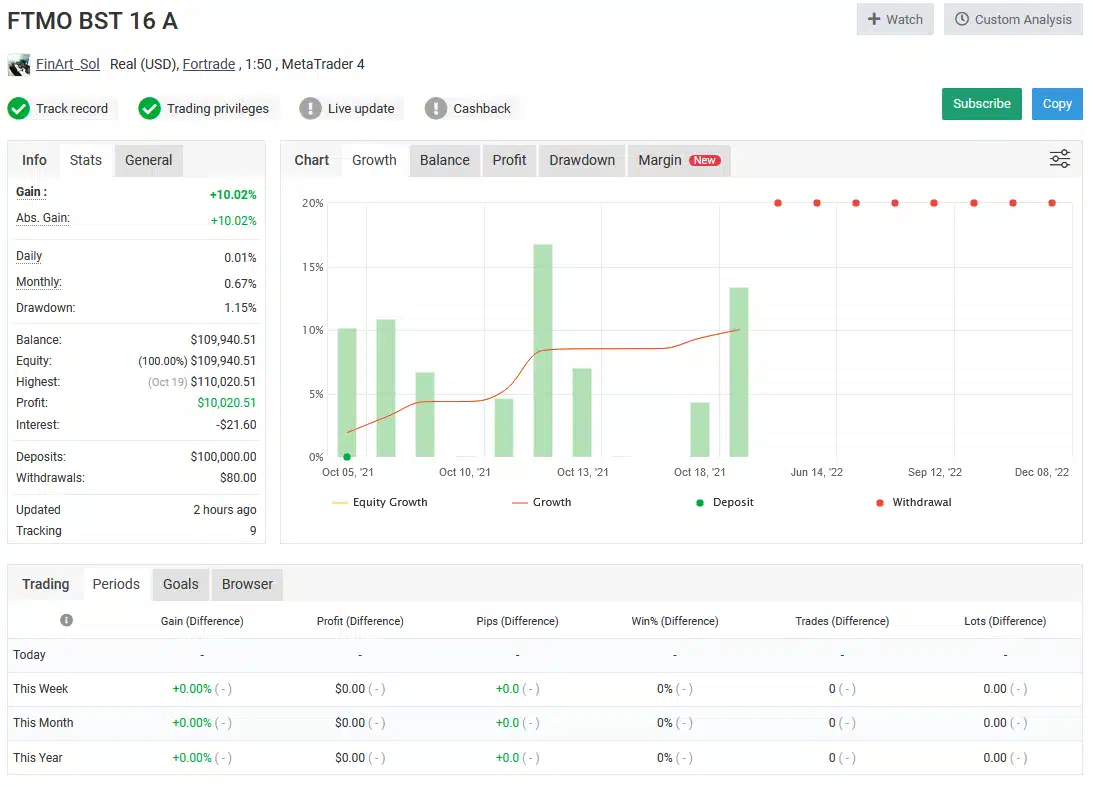Image resolution: width=1093 pixels, height=787 pixels.
Task: Select the Chart tab
Action: coord(311,160)
